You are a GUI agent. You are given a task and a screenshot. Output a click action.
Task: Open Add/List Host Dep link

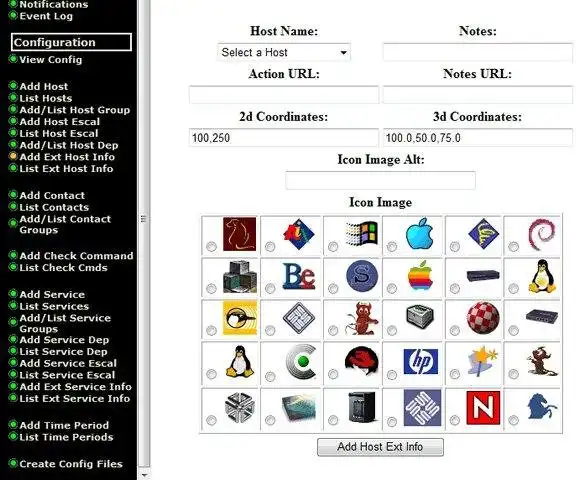69,145
